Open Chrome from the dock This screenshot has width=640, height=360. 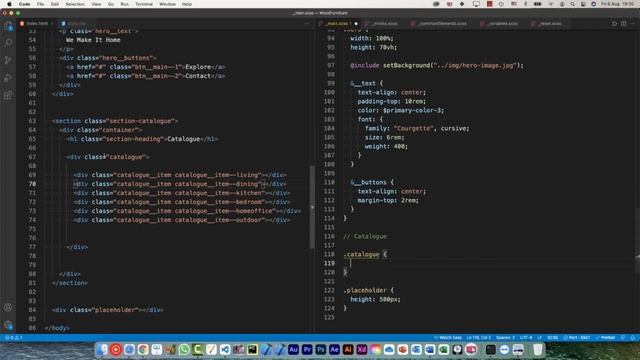(x=143, y=349)
